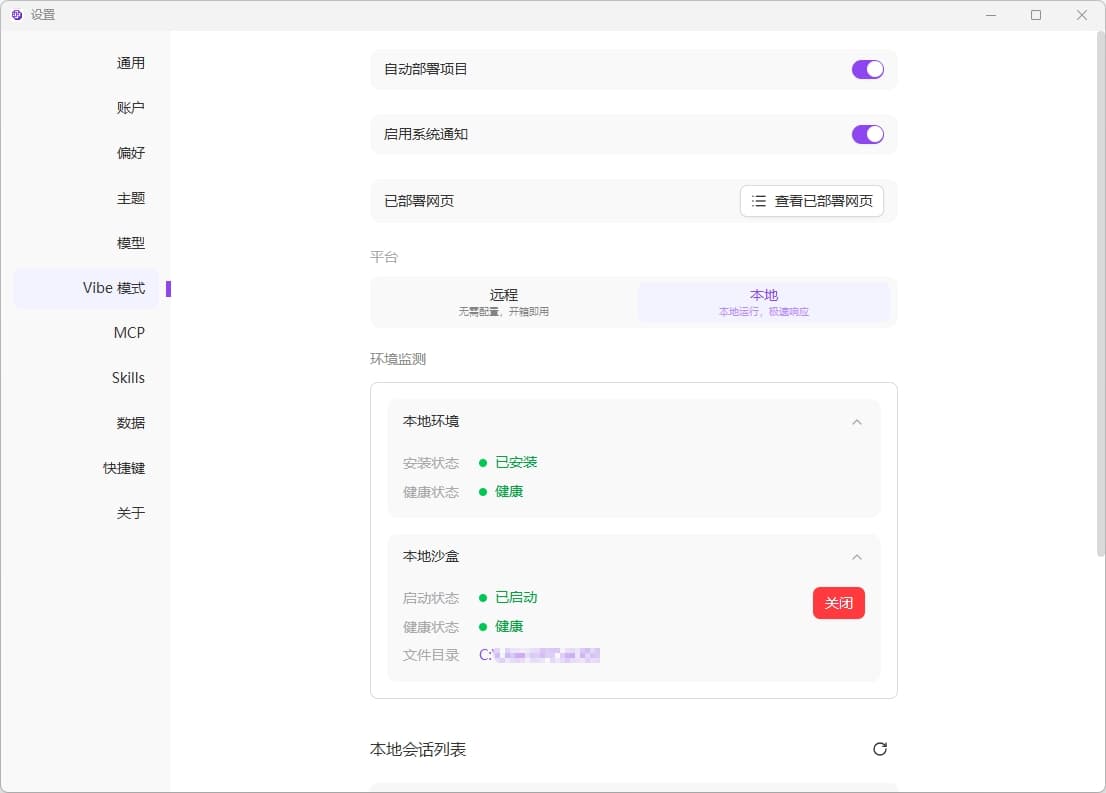Maximize the settings window
Image resolution: width=1106 pixels, height=793 pixels.
1036,15
